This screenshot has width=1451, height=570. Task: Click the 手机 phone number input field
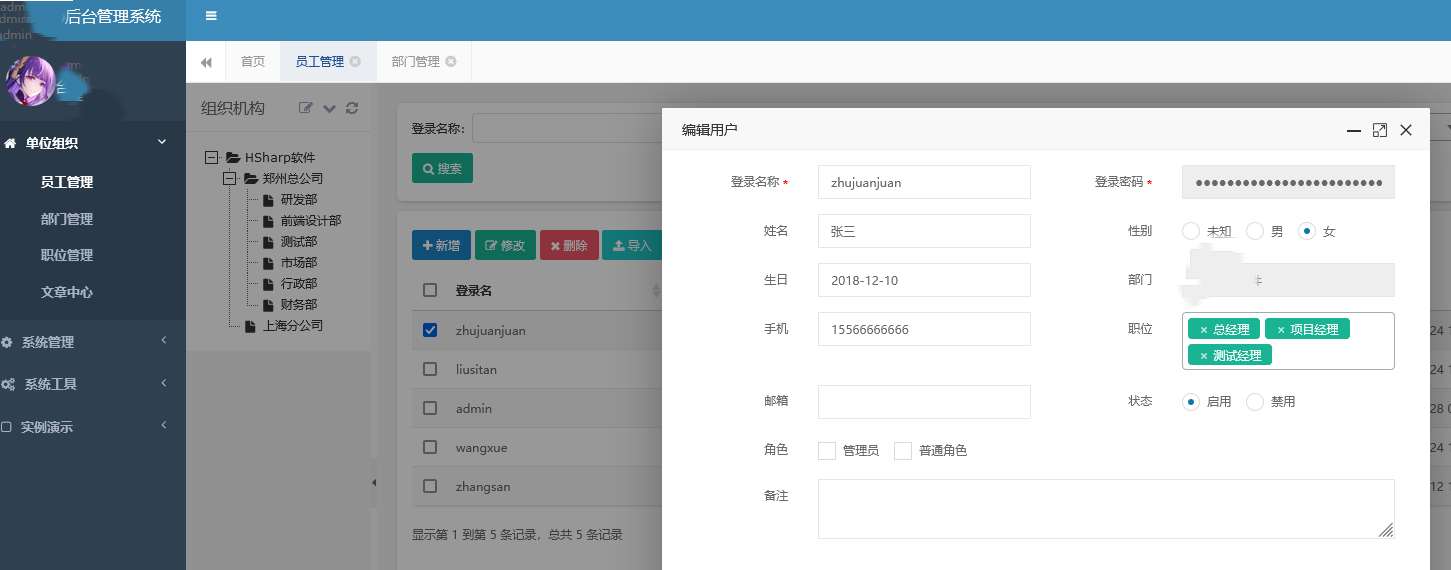click(x=923, y=329)
